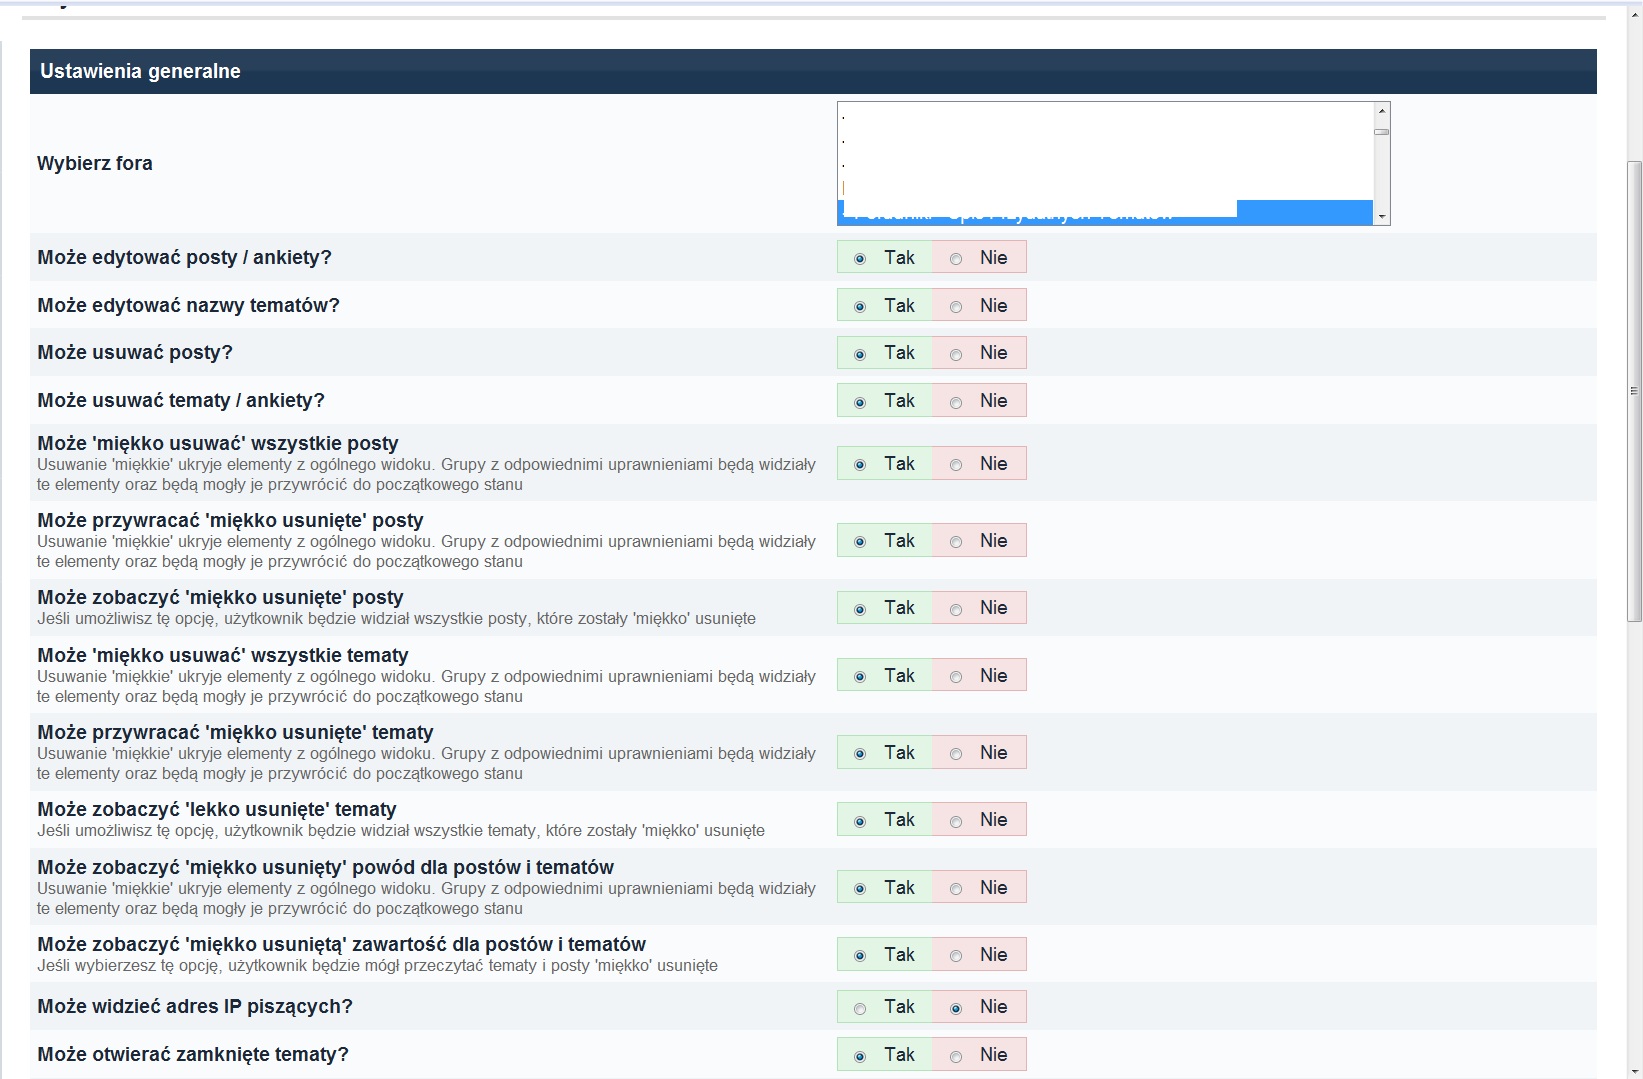
Task: Set zobaczyć 'lekko usunięte' tematy to Nie
Action: (x=956, y=821)
